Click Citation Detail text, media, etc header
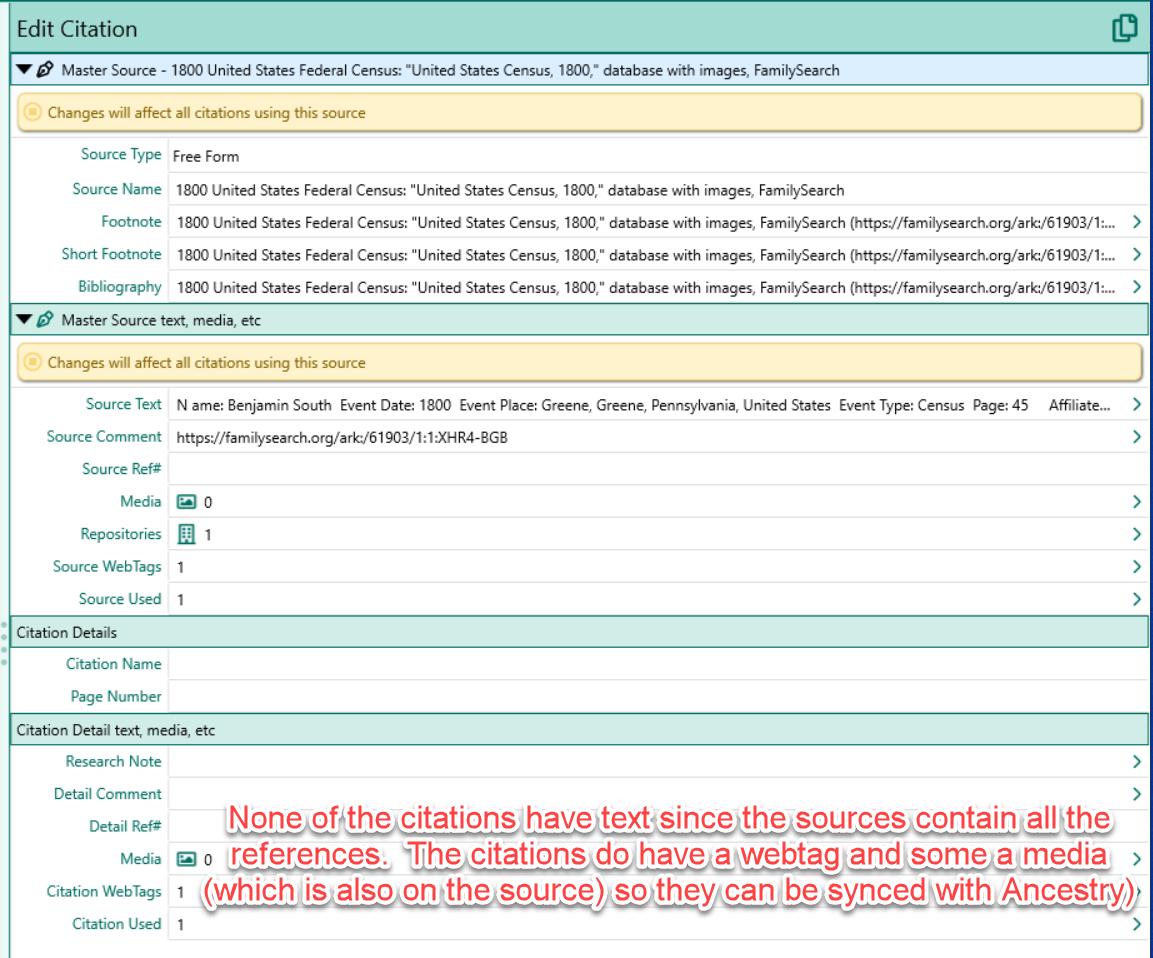This screenshot has height=958, width=1153. click(579, 730)
